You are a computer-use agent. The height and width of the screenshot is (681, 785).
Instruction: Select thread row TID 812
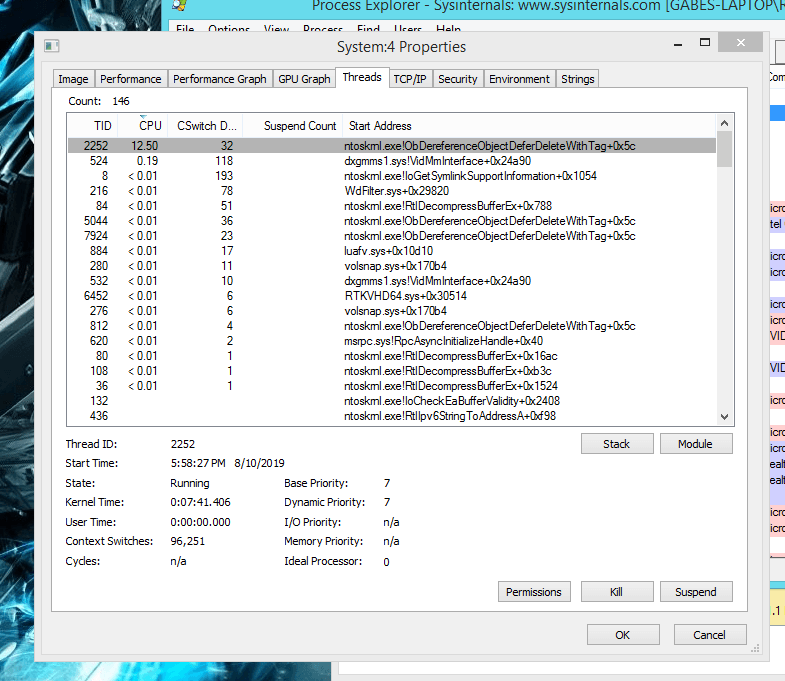point(391,326)
